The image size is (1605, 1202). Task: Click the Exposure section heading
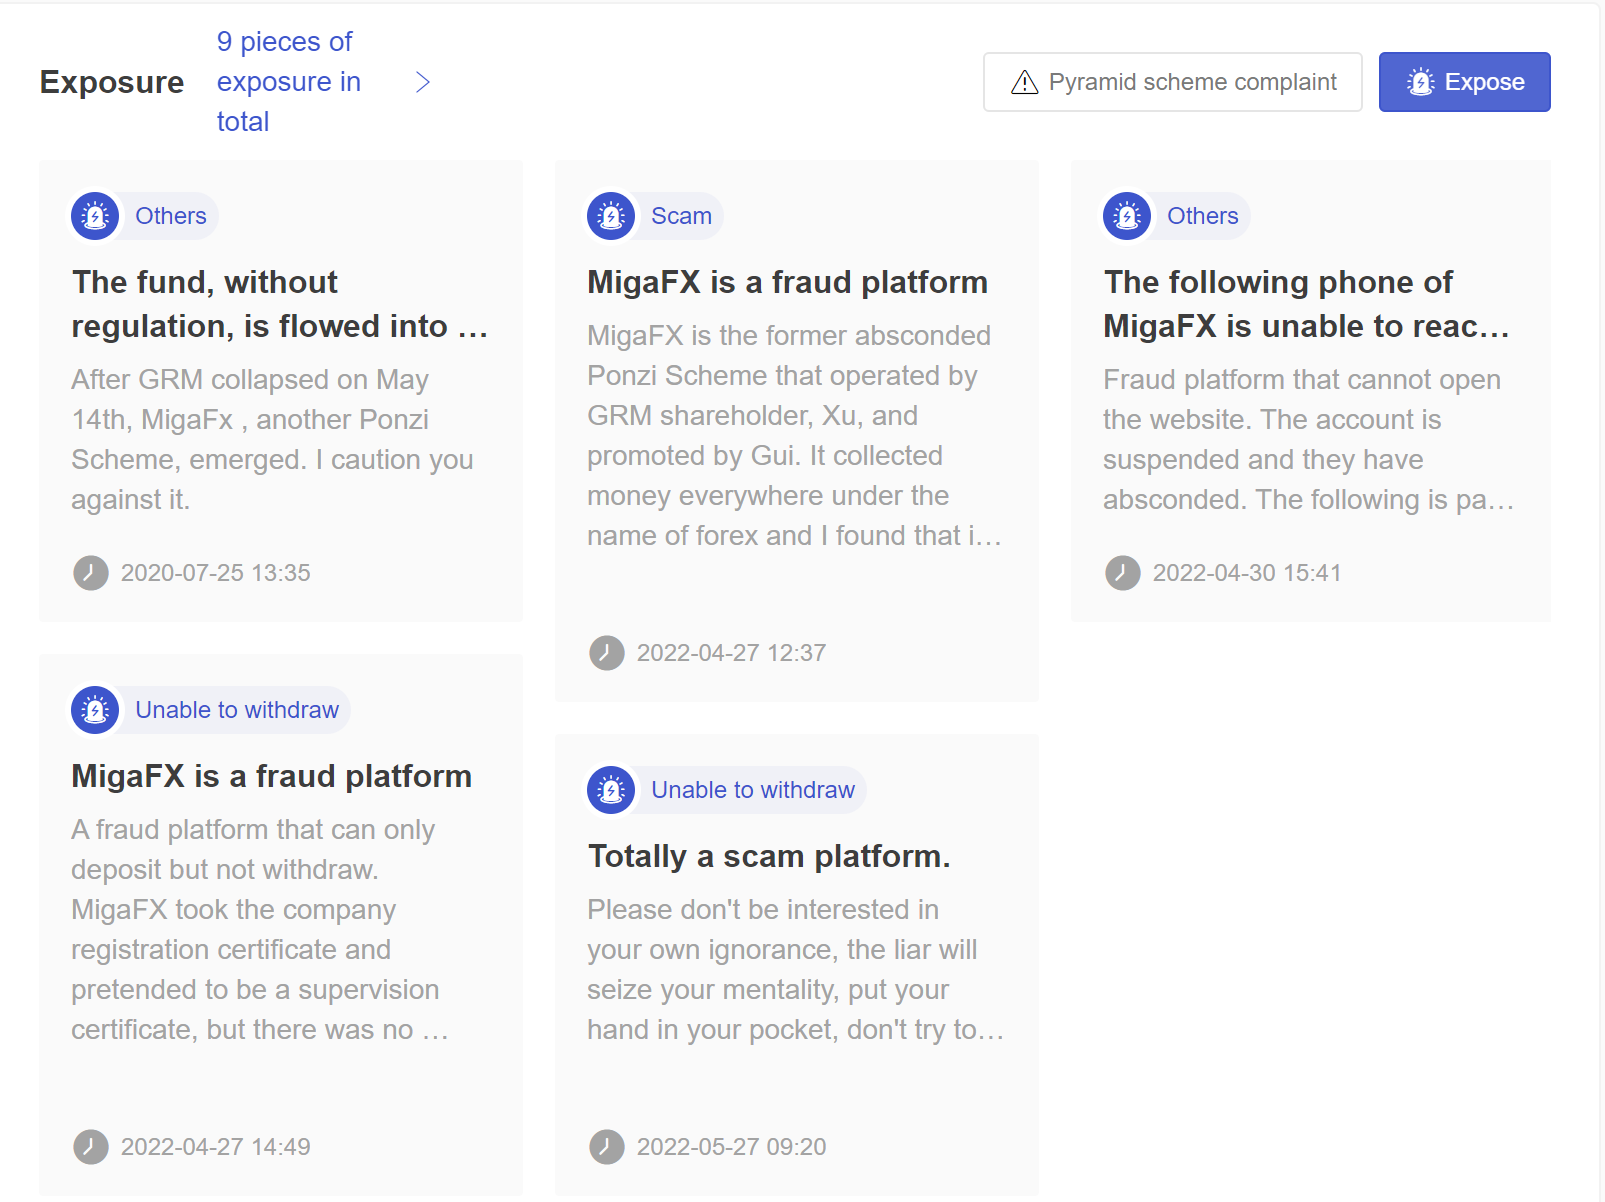click(112, 82)
